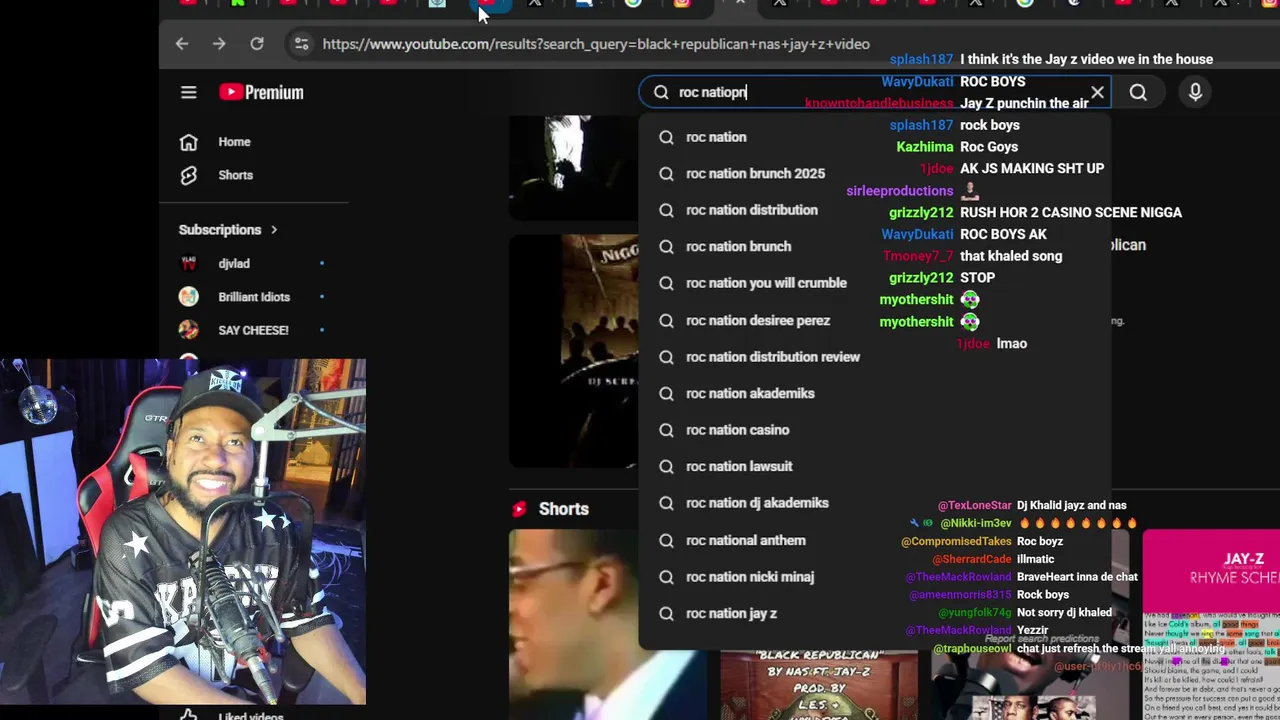1280x720 pixels.
Task: Select 'roc nation casino' suggestion
Action: 875,430
